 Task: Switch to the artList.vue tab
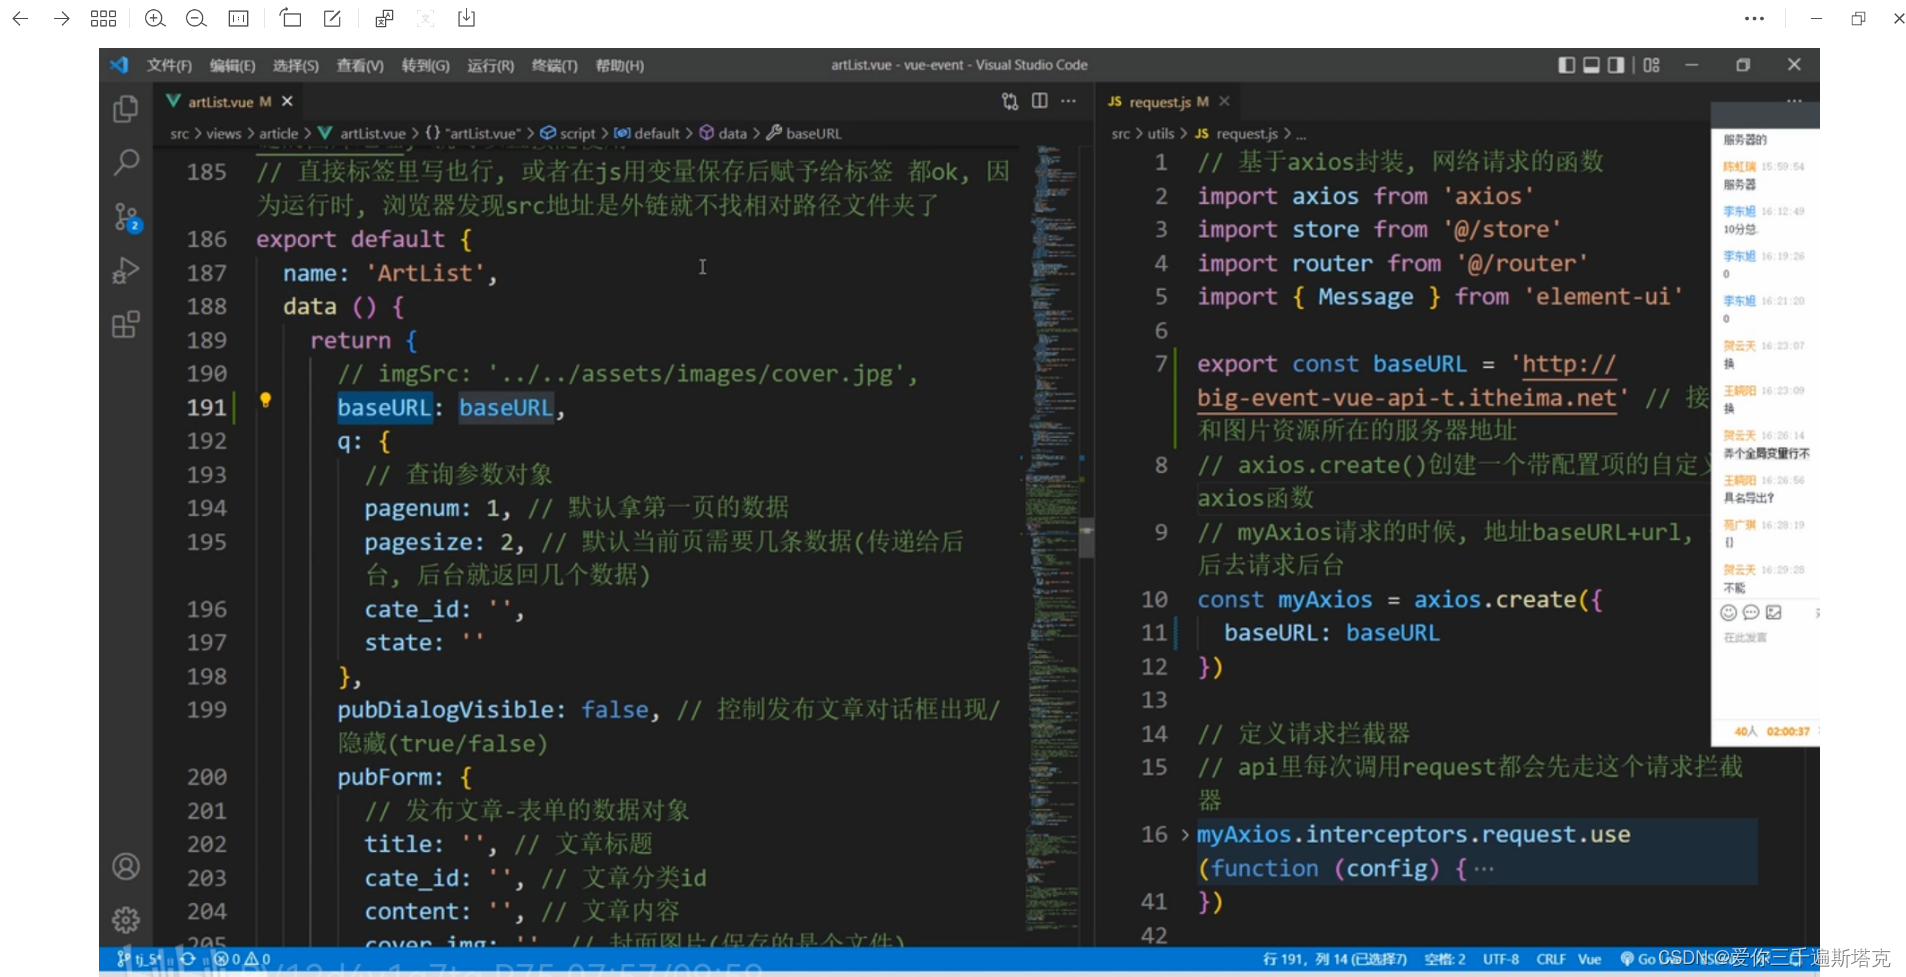(219, 101)
